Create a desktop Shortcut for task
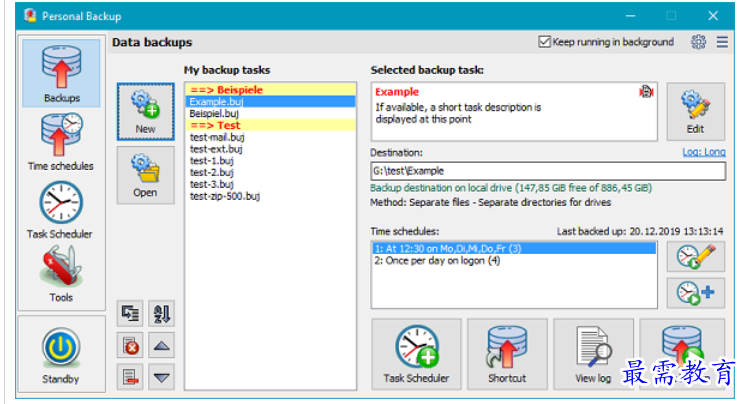Viewport: 744px width, 404px height. click(507, 354)
